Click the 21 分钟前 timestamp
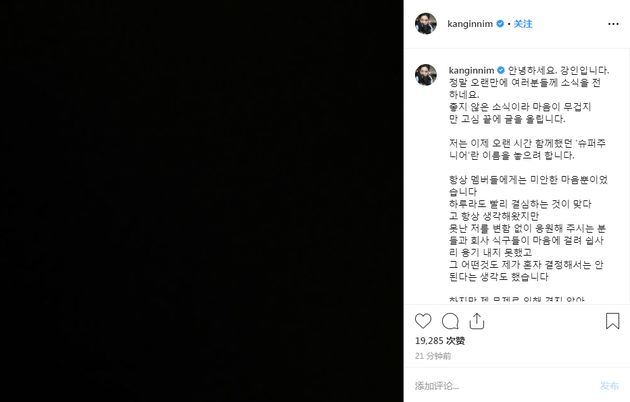Image resolution: width=630 pixels, height=402 pixels. click(x=433, y=356)
